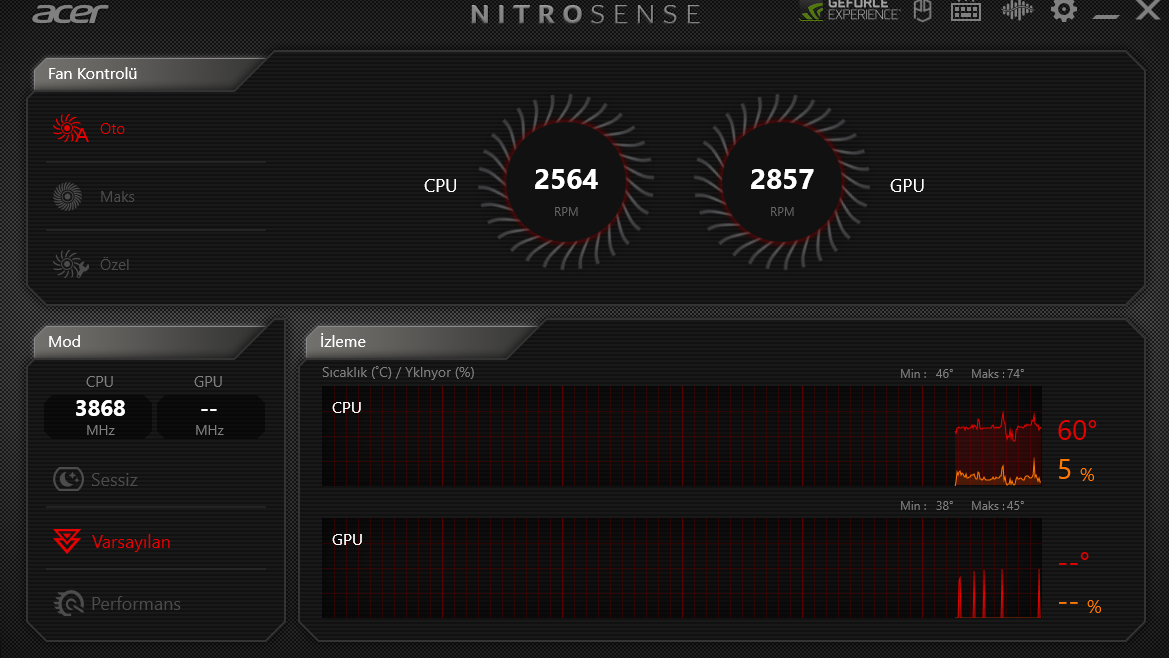Select Oto fan mode label
The height and width of the screenshot is (658, 1169).
(112, 128)
